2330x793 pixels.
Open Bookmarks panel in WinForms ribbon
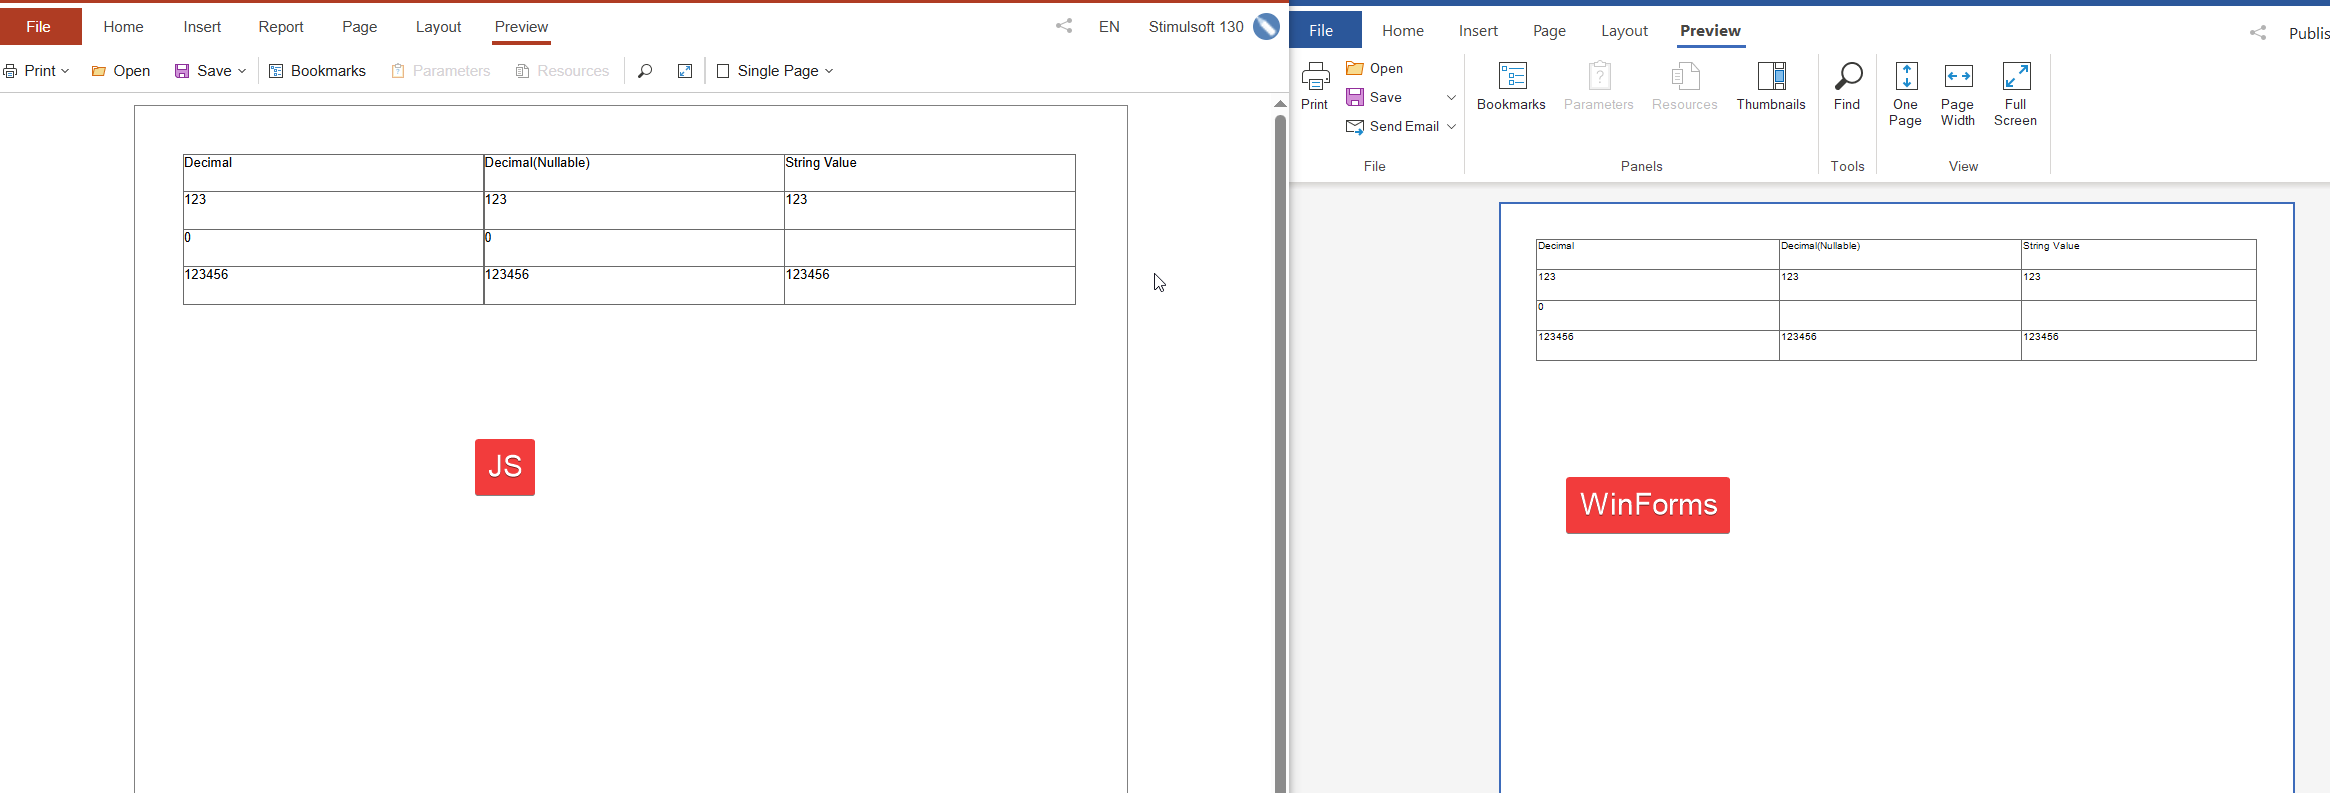1510,86
